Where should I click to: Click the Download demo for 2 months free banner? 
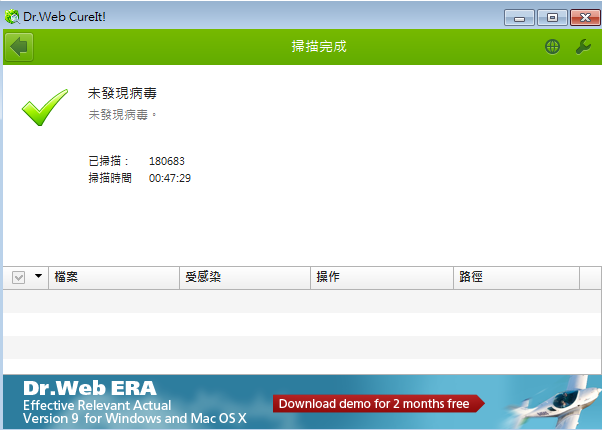tap(379, 404)
